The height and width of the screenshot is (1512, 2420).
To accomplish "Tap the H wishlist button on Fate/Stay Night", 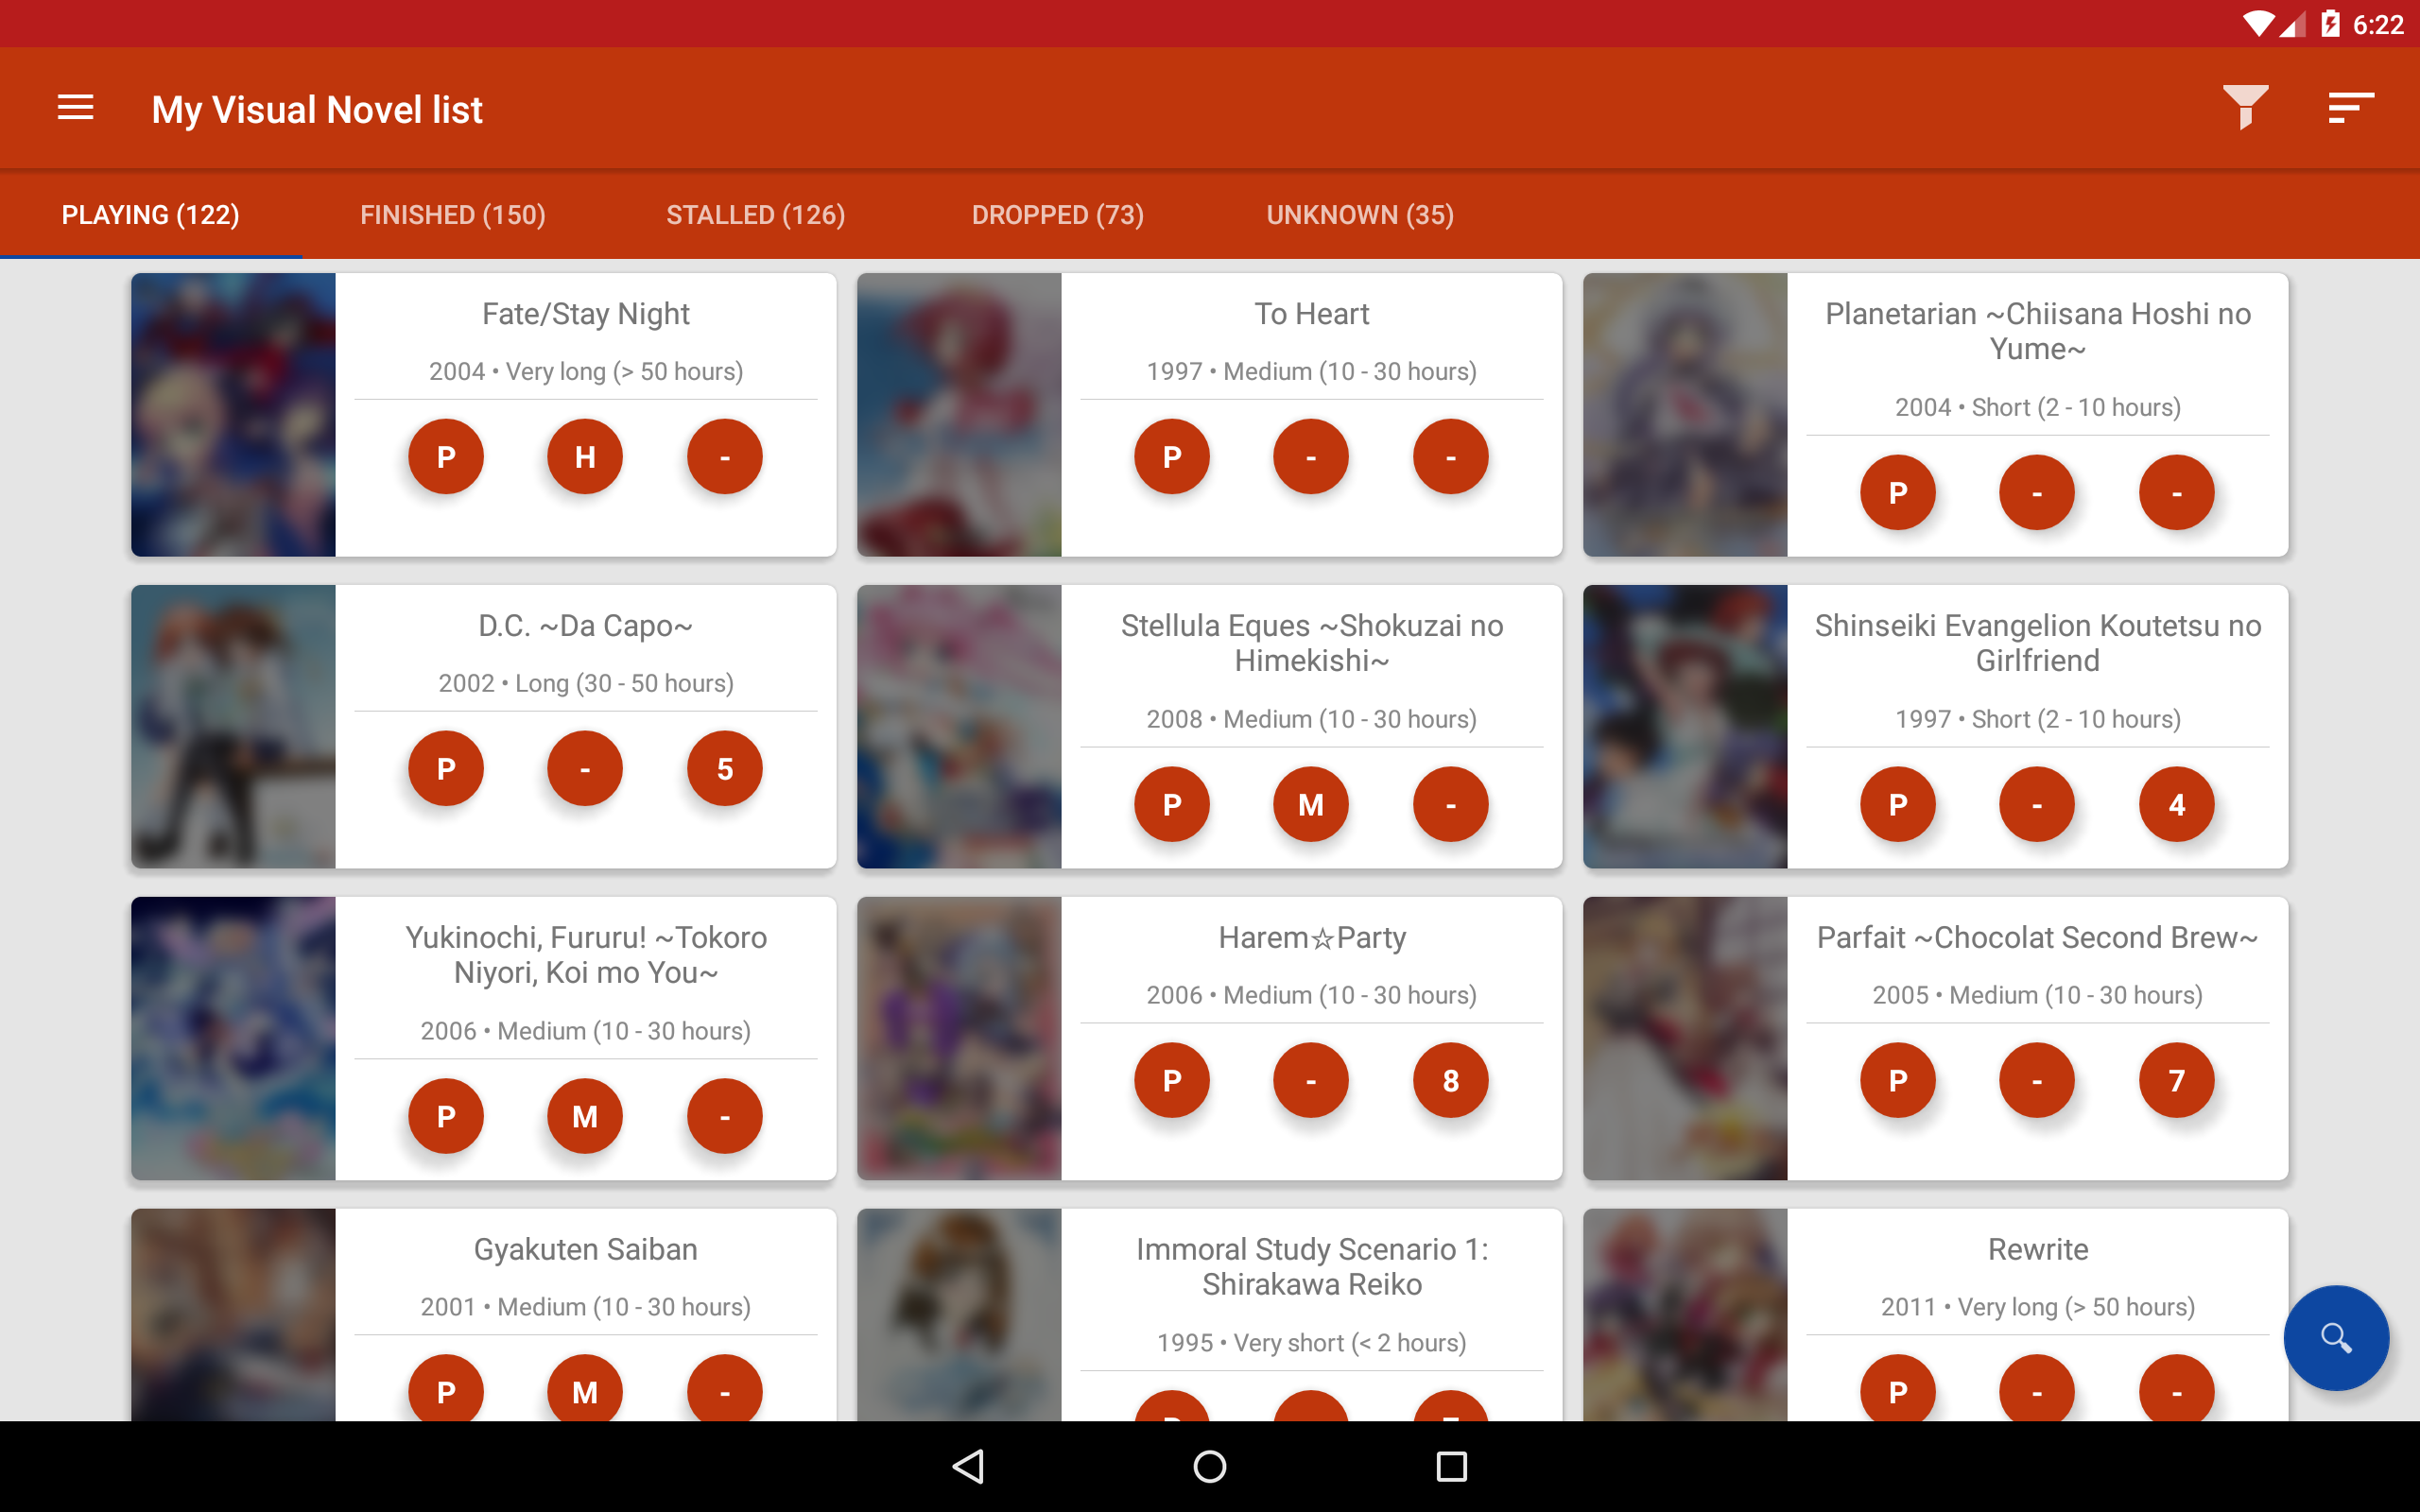I will [585, 457].
